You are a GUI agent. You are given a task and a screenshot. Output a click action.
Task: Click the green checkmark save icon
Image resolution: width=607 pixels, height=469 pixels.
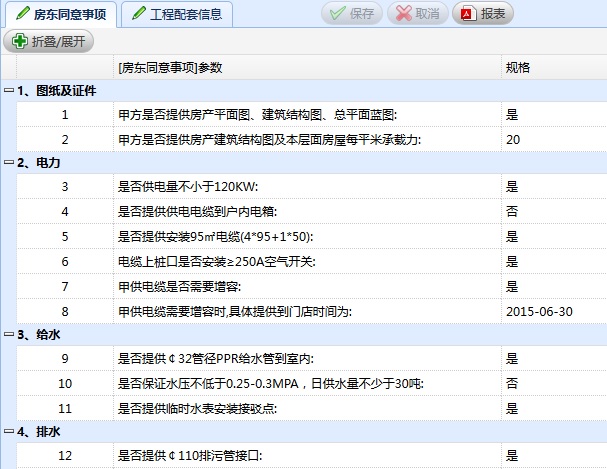pyautogui.click(x=338, y=13)
